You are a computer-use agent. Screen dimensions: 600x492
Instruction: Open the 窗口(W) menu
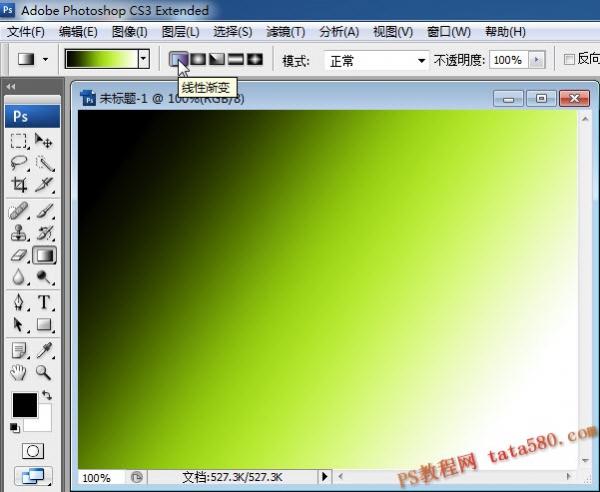448,32
